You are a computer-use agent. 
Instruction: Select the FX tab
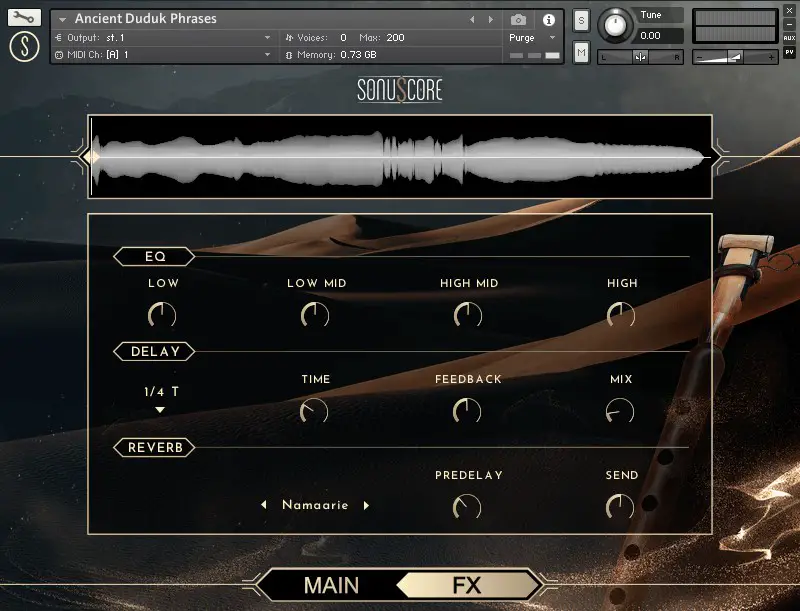[466, 586]
